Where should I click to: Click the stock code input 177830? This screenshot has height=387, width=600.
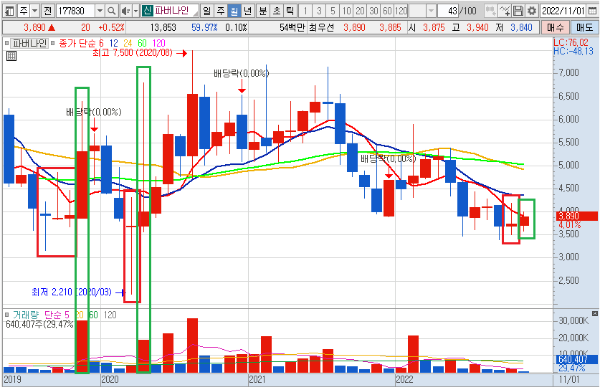(x=75, y=11)
